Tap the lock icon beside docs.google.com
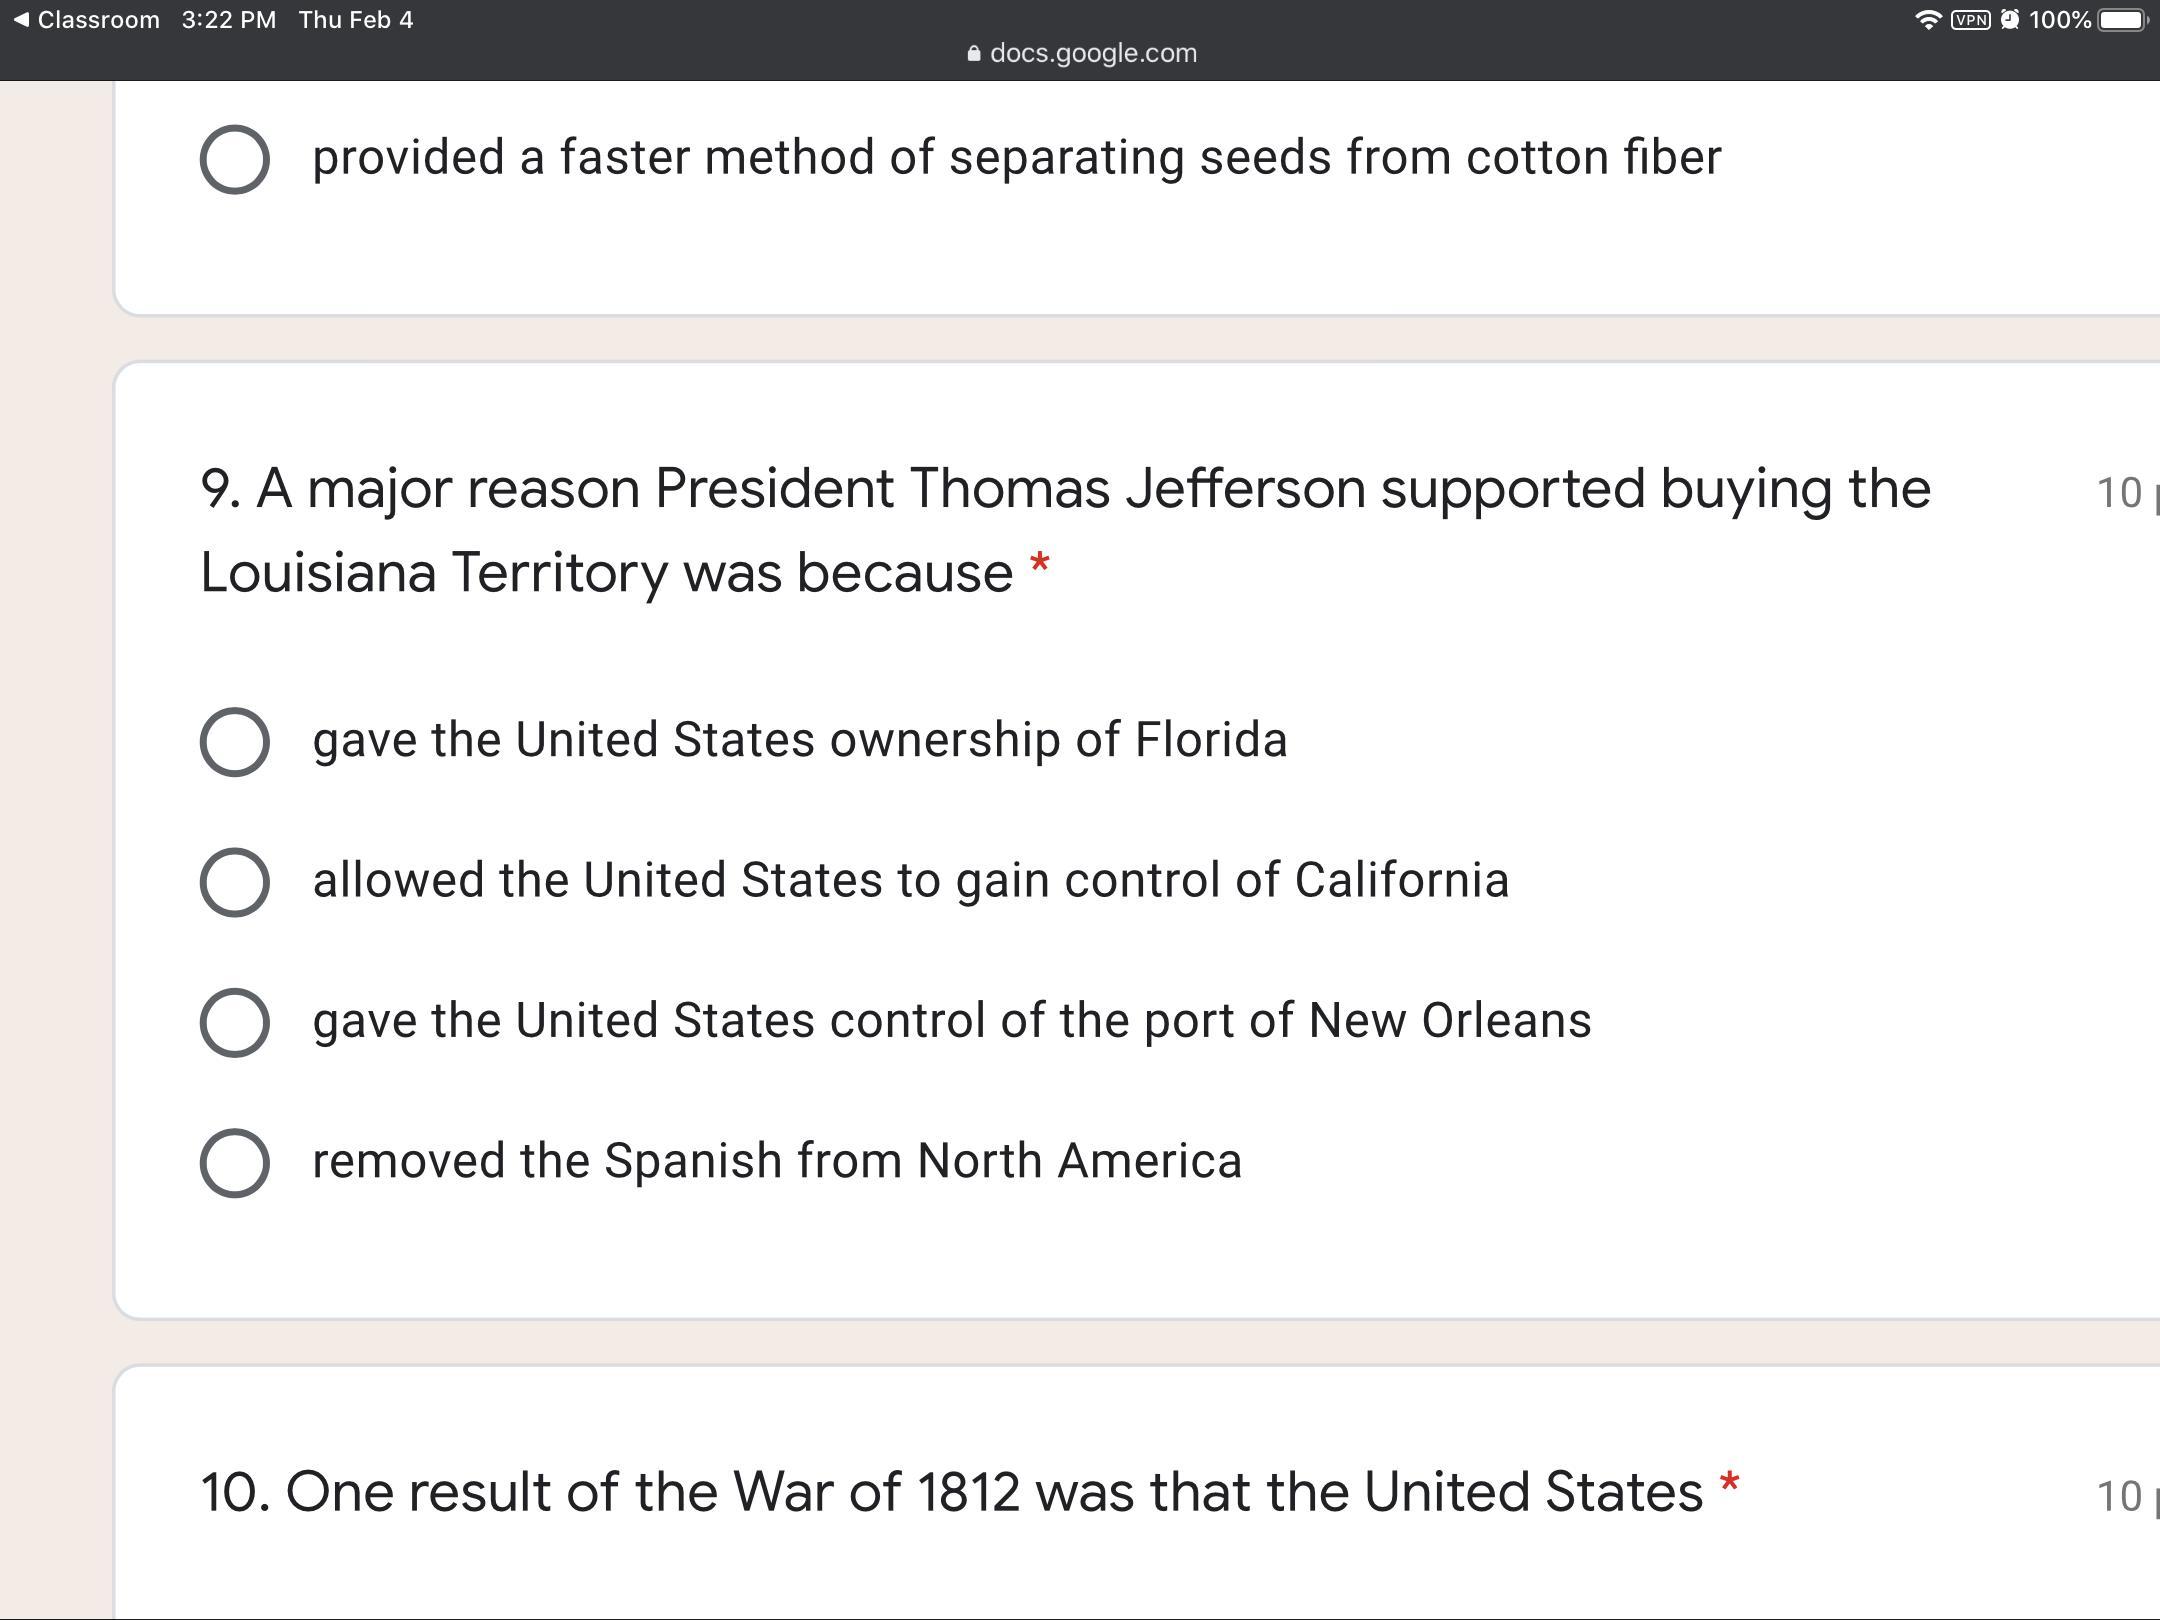The image size is (2160, 1620). pos(974,54)
